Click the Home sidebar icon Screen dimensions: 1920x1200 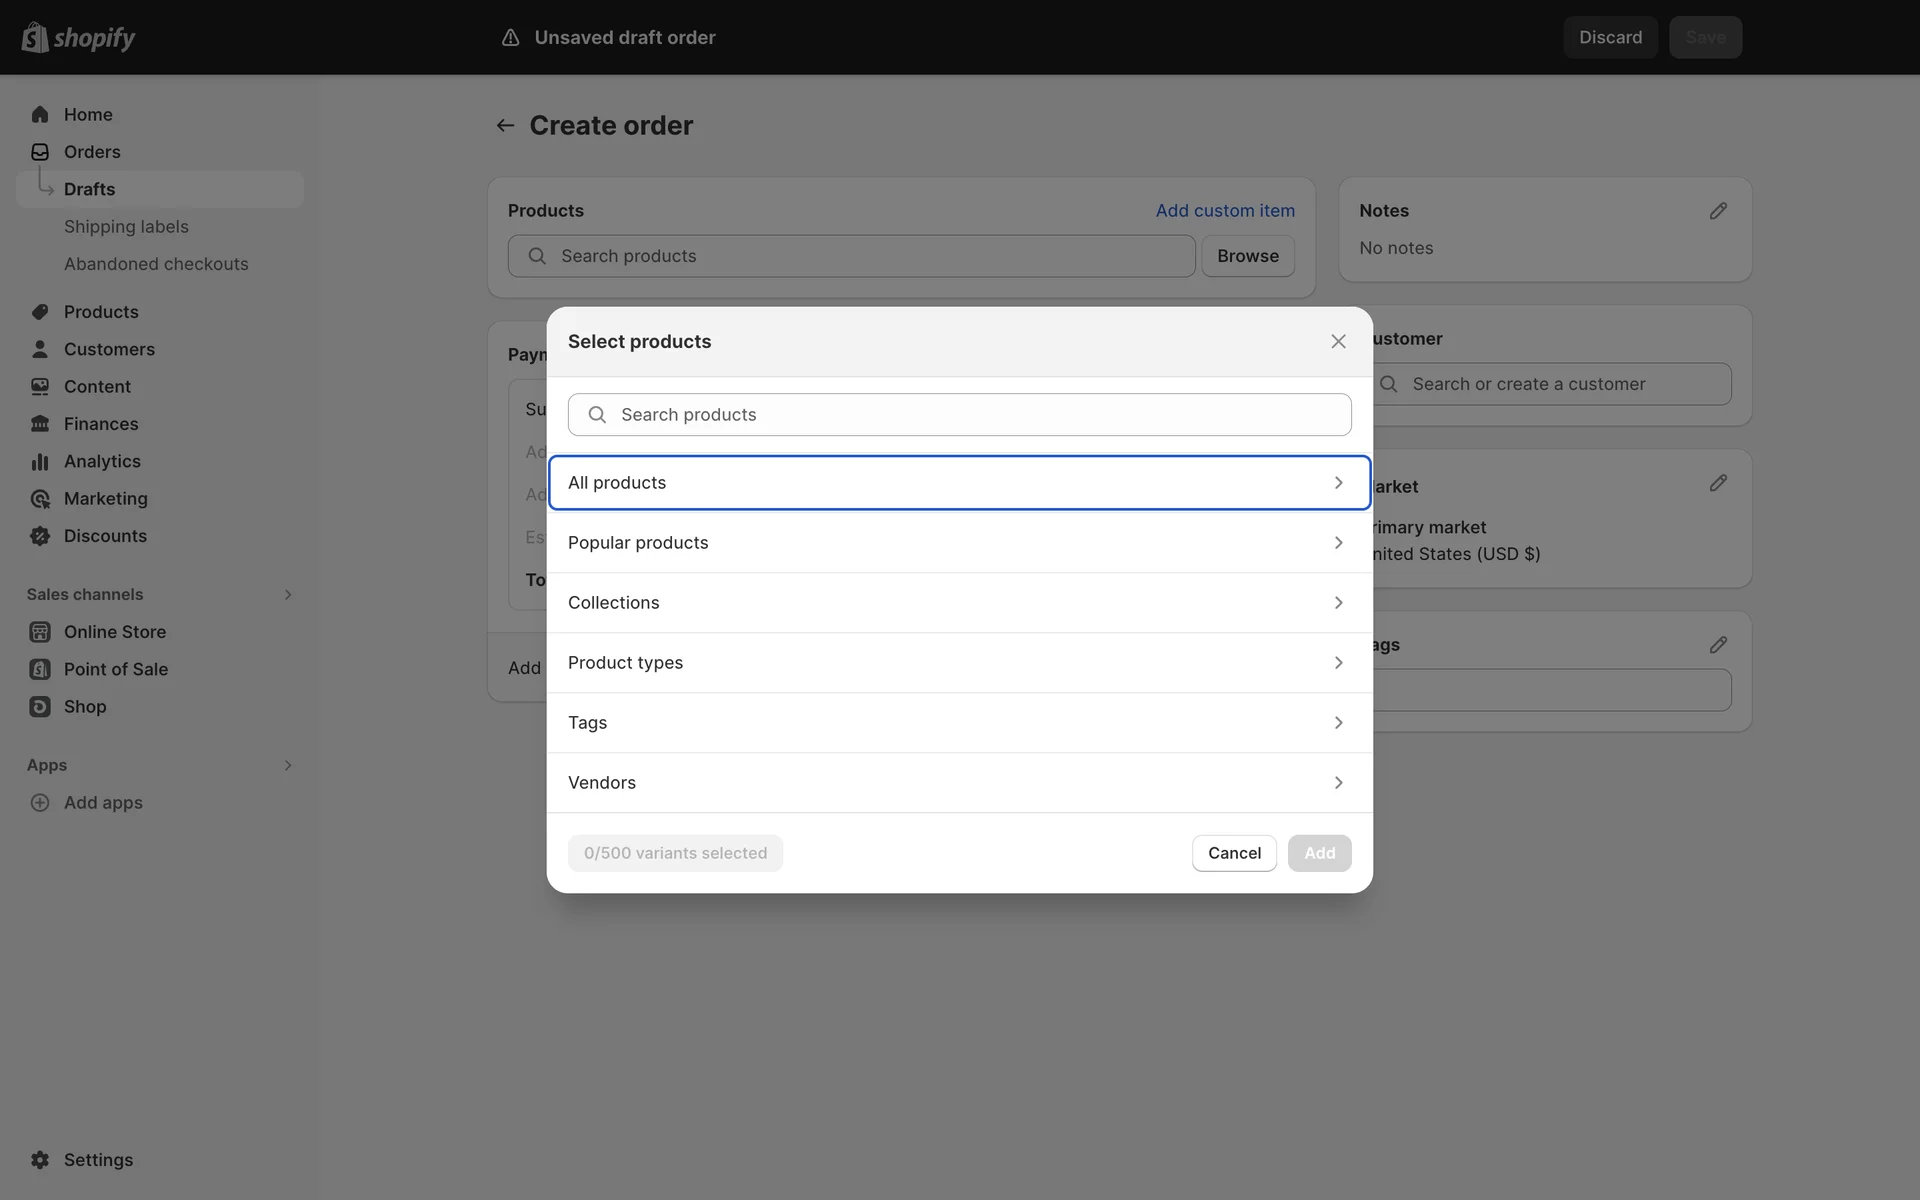point(40,114)
